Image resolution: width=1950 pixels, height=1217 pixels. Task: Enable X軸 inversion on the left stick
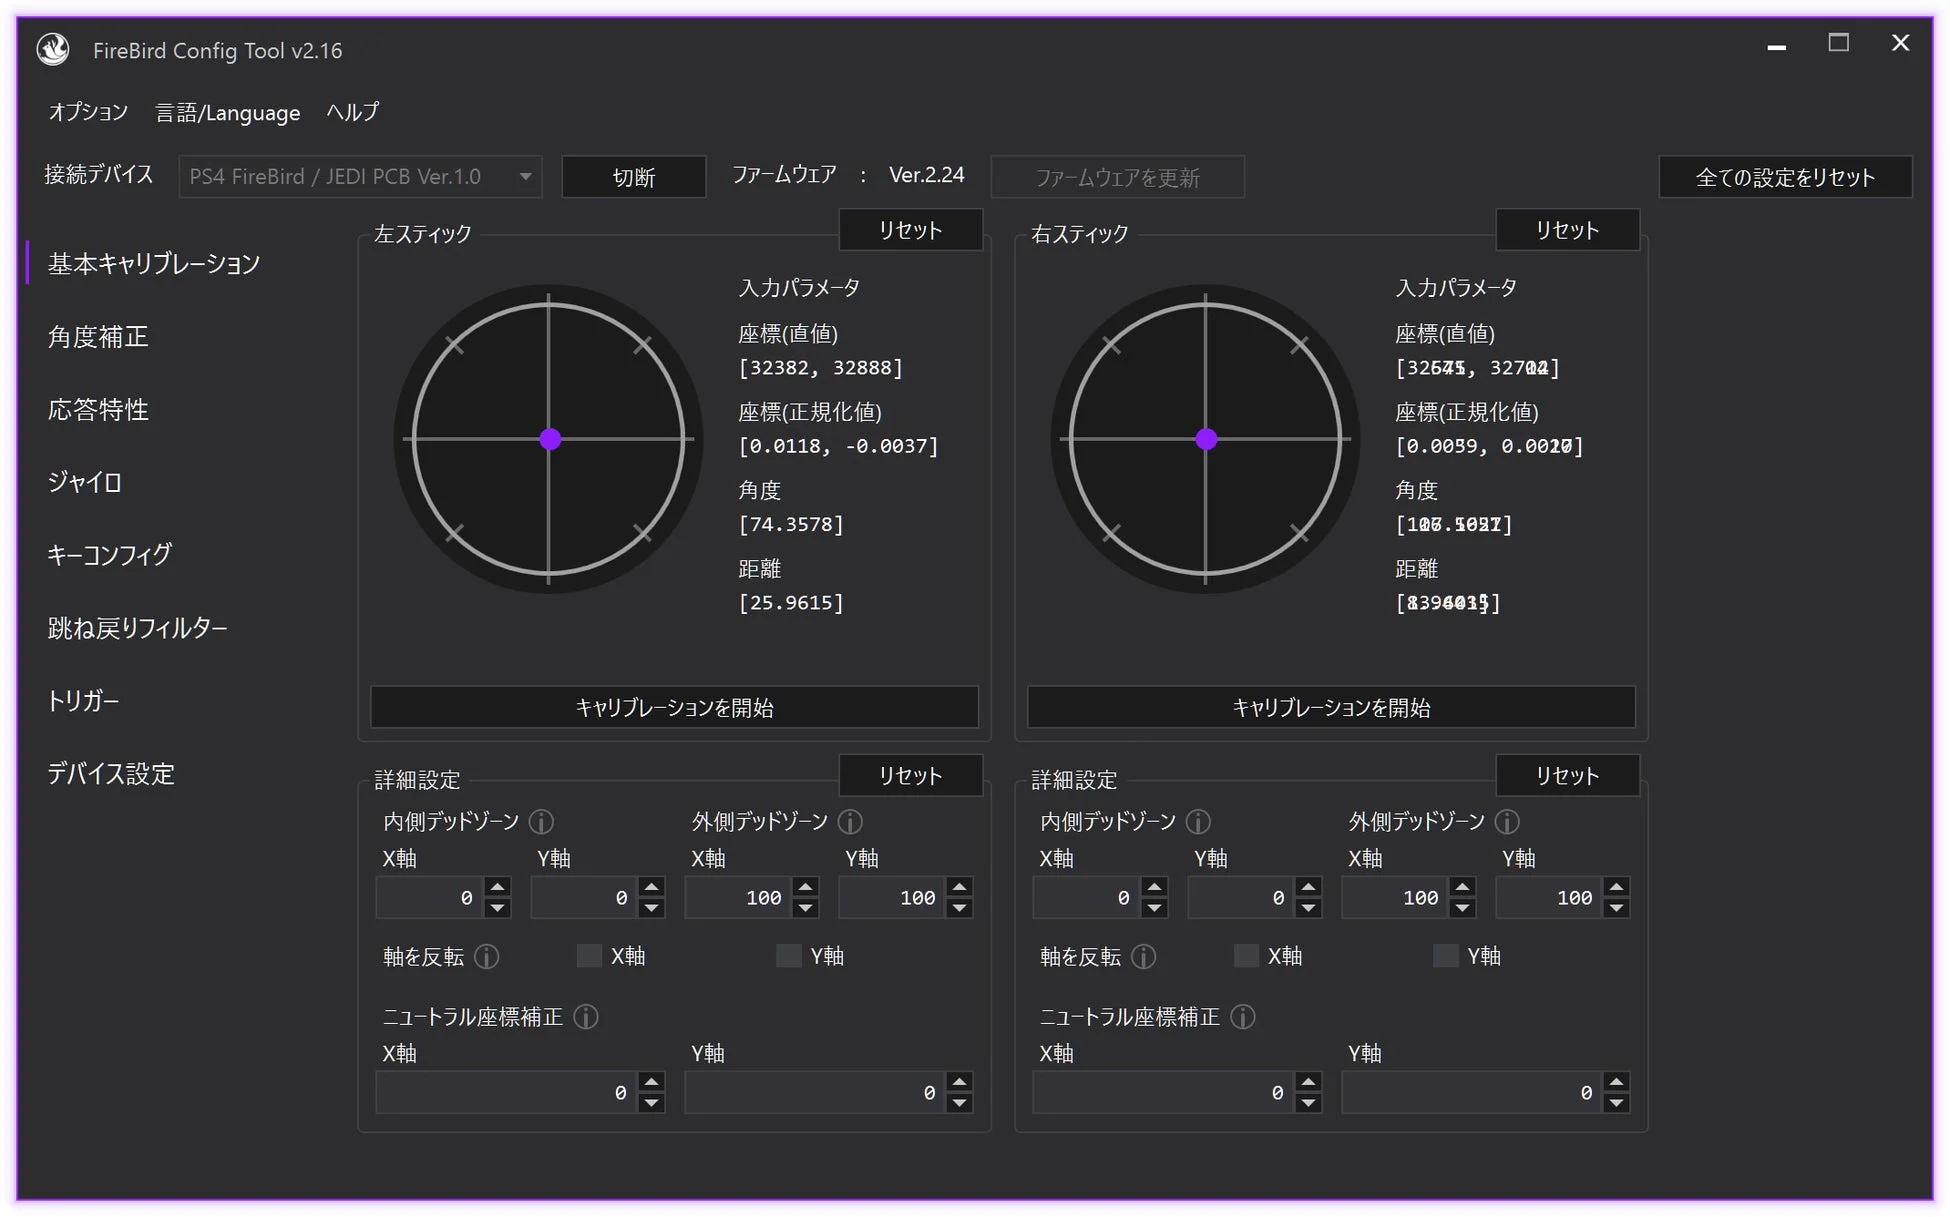coord(589,956)
